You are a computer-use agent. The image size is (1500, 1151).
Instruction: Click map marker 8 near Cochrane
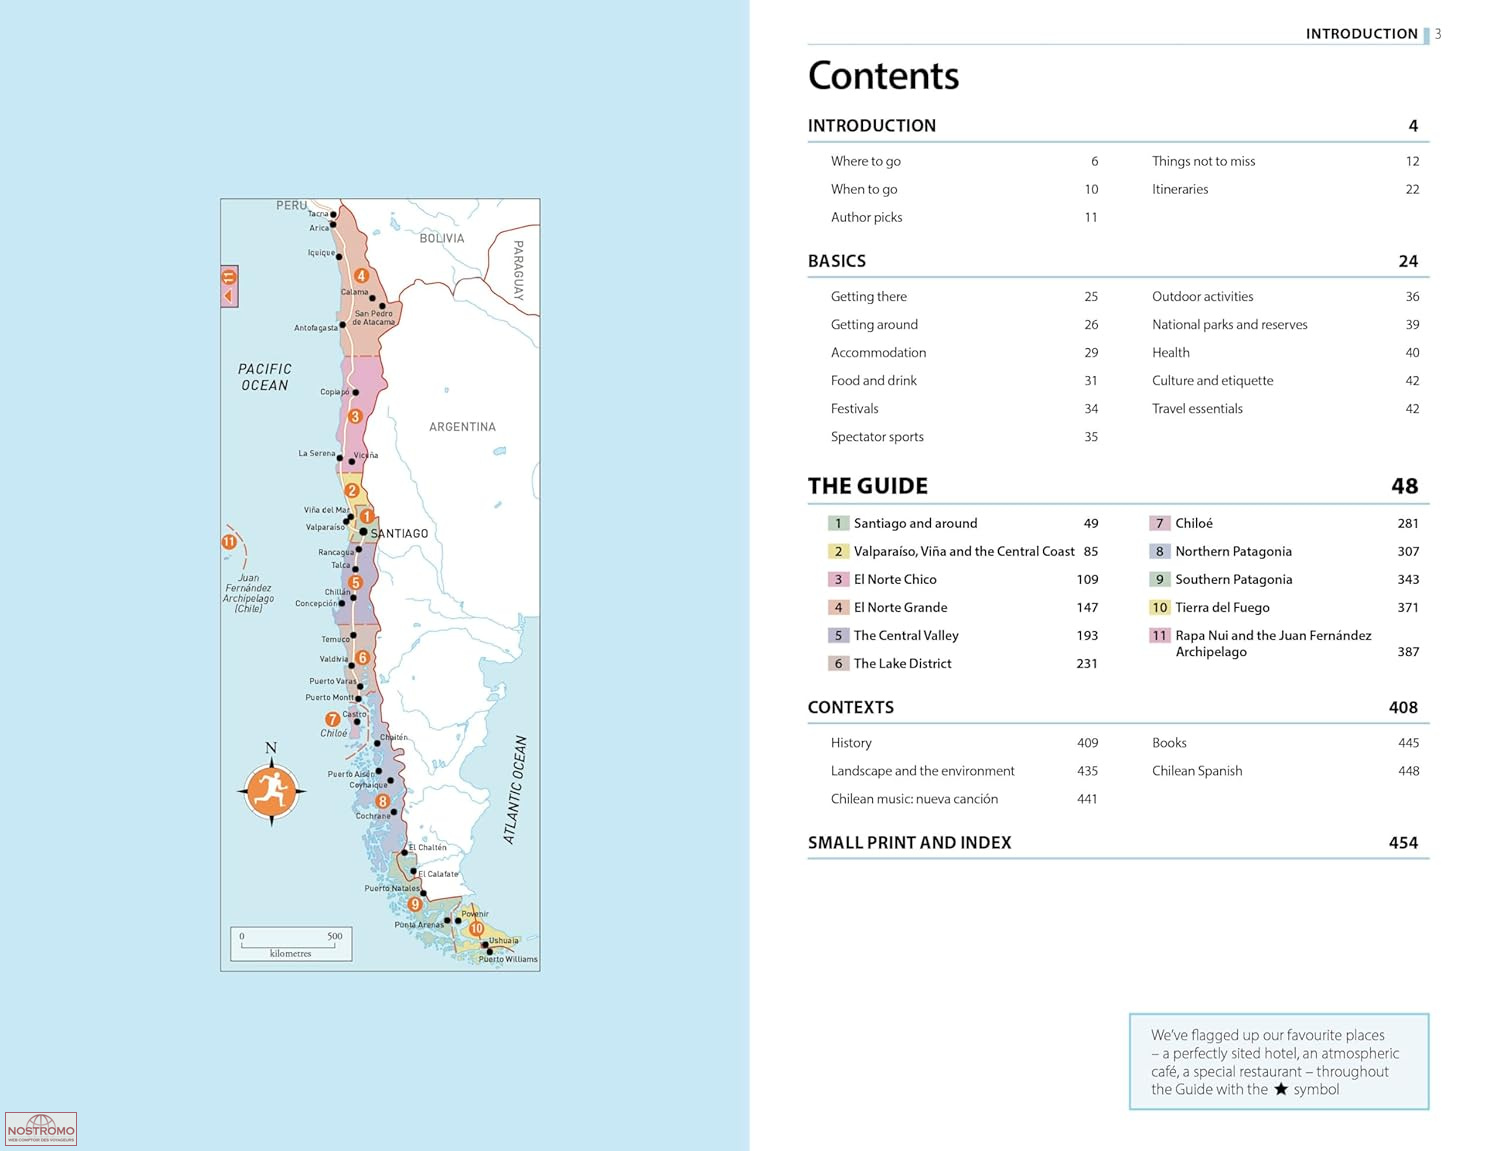382,801
